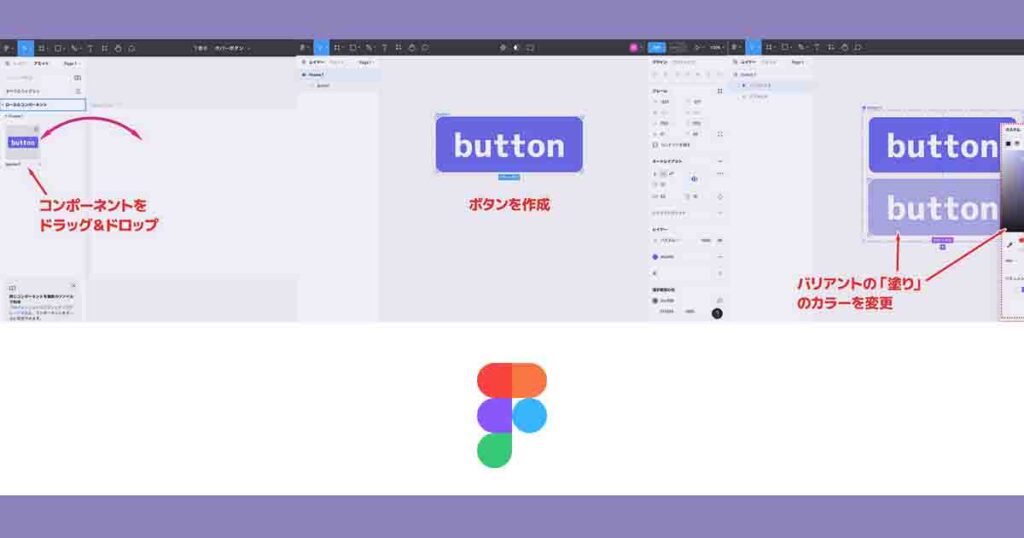Click the Present play icon

click(697, 48)
